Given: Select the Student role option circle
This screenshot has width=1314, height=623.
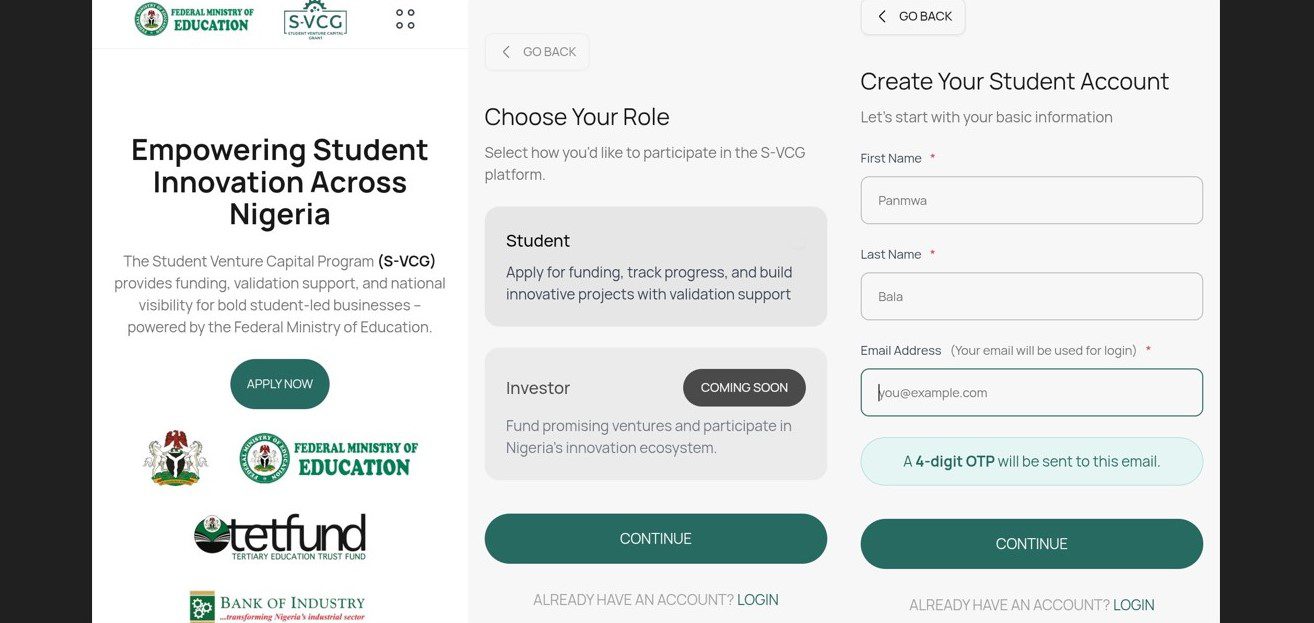Looking at the screenshot, I should (x=798, y=242).
